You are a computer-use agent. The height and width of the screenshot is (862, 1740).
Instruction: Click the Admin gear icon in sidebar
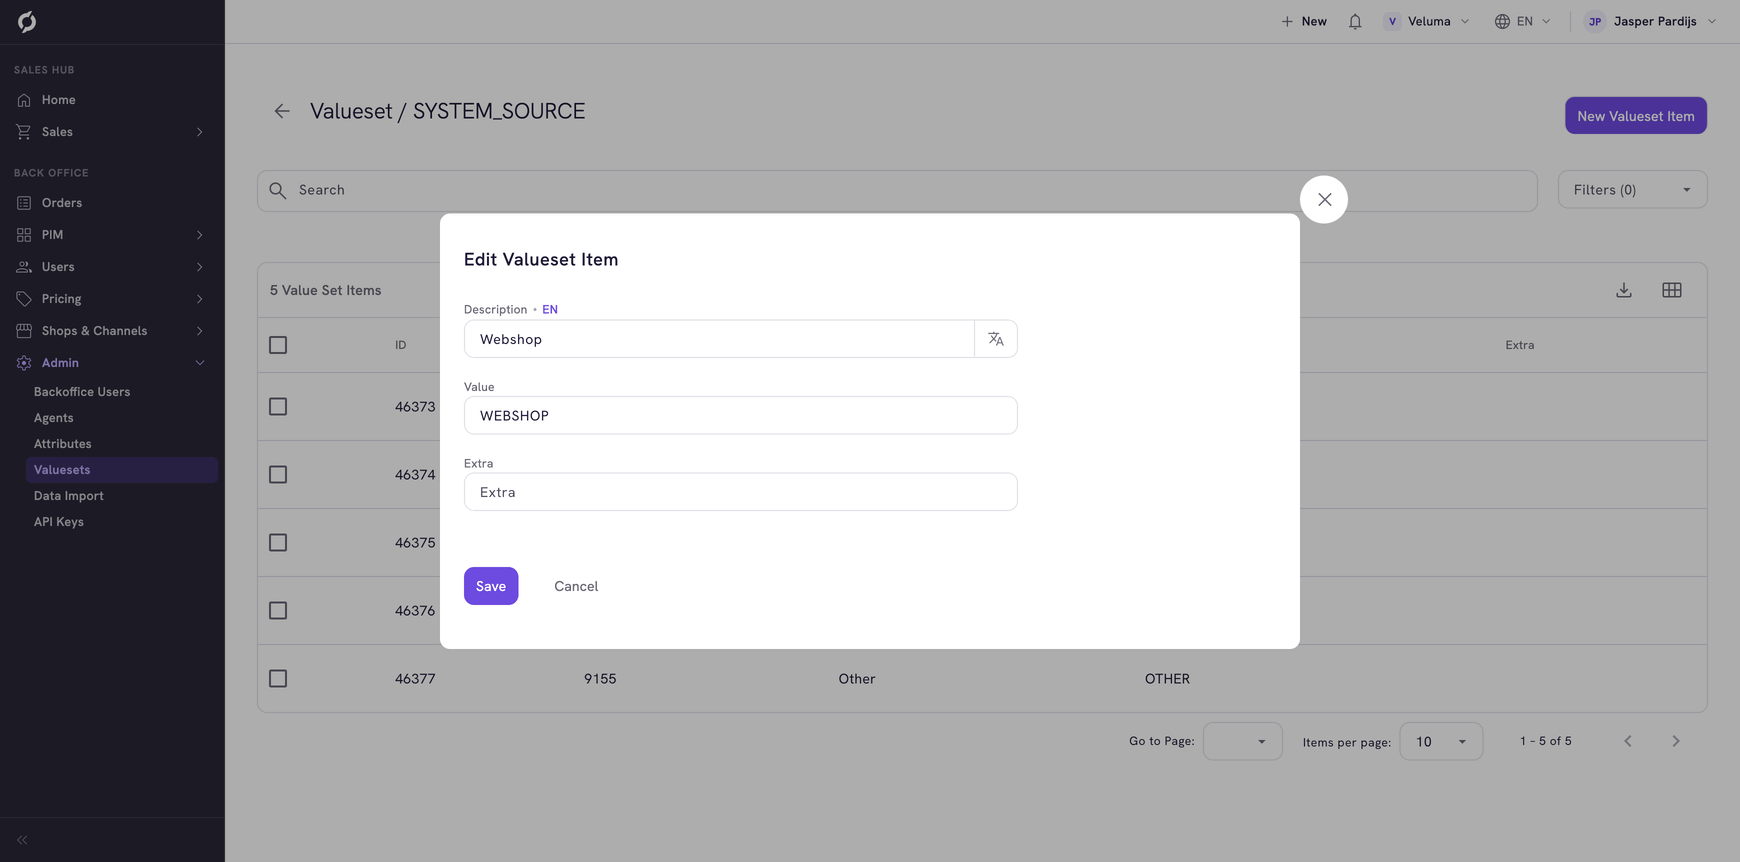click(x=24, y=363)
